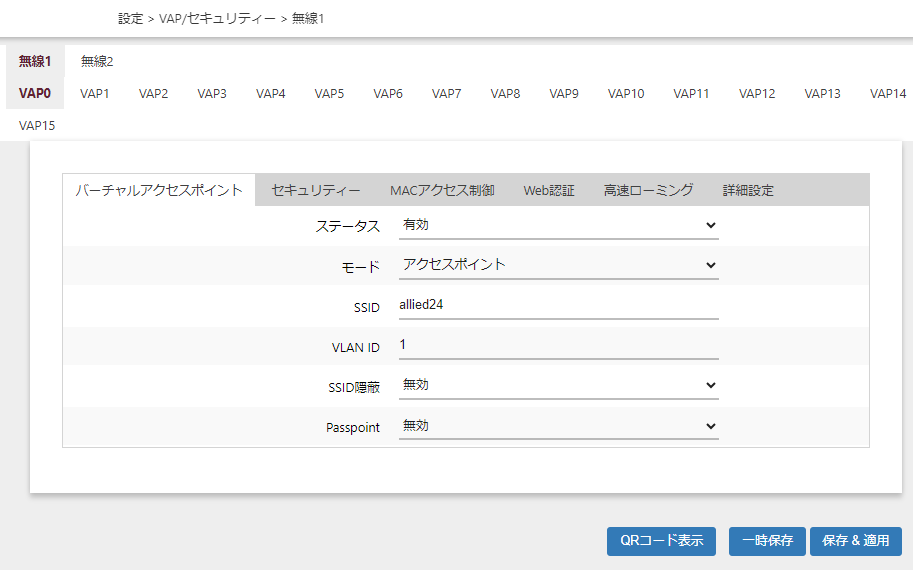Expand the モード dropdown
Viewport: 913px width, 570px height.
point(558,265)
